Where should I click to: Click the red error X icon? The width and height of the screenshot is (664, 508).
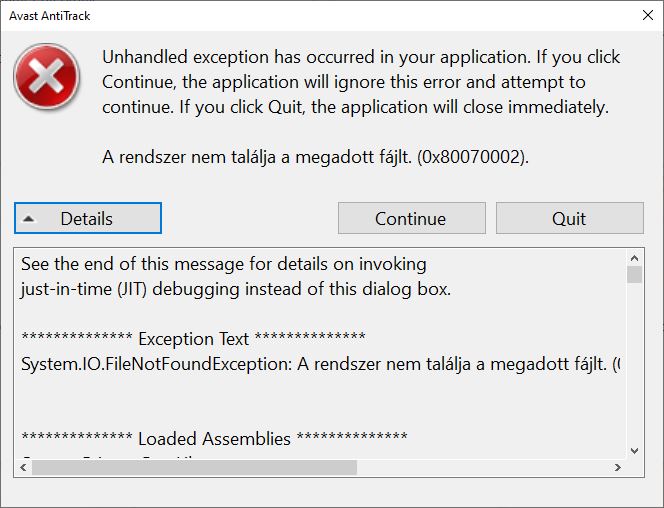click(x=47, y=77)
